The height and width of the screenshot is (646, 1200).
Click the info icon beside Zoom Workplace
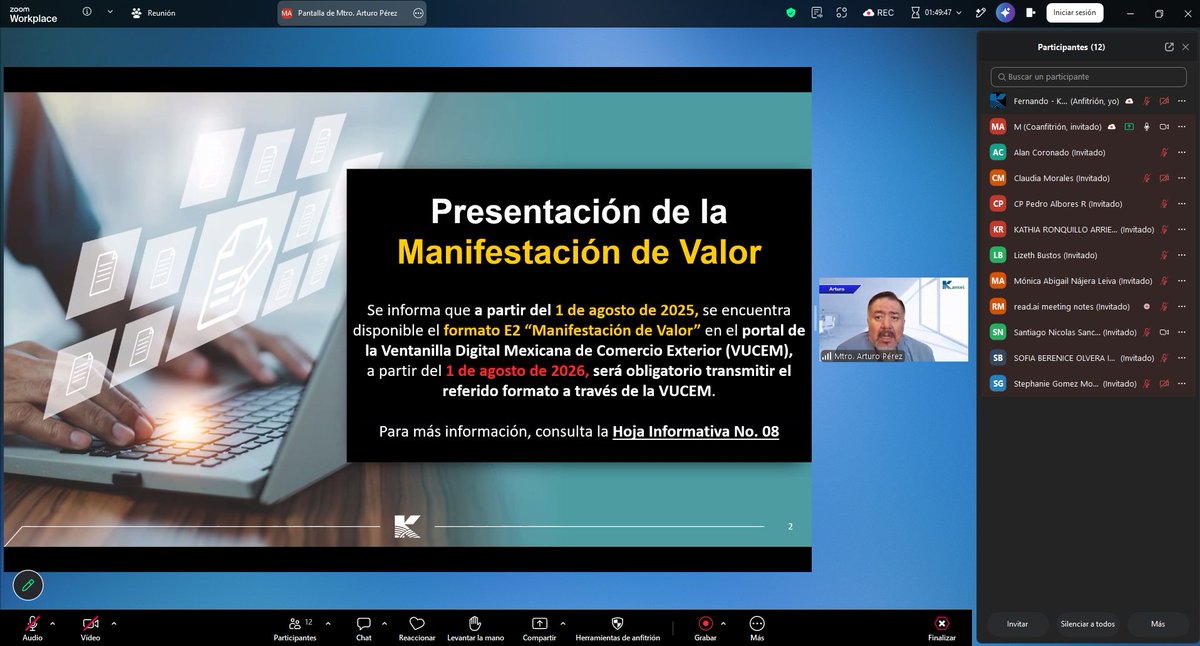coord(88,13)
